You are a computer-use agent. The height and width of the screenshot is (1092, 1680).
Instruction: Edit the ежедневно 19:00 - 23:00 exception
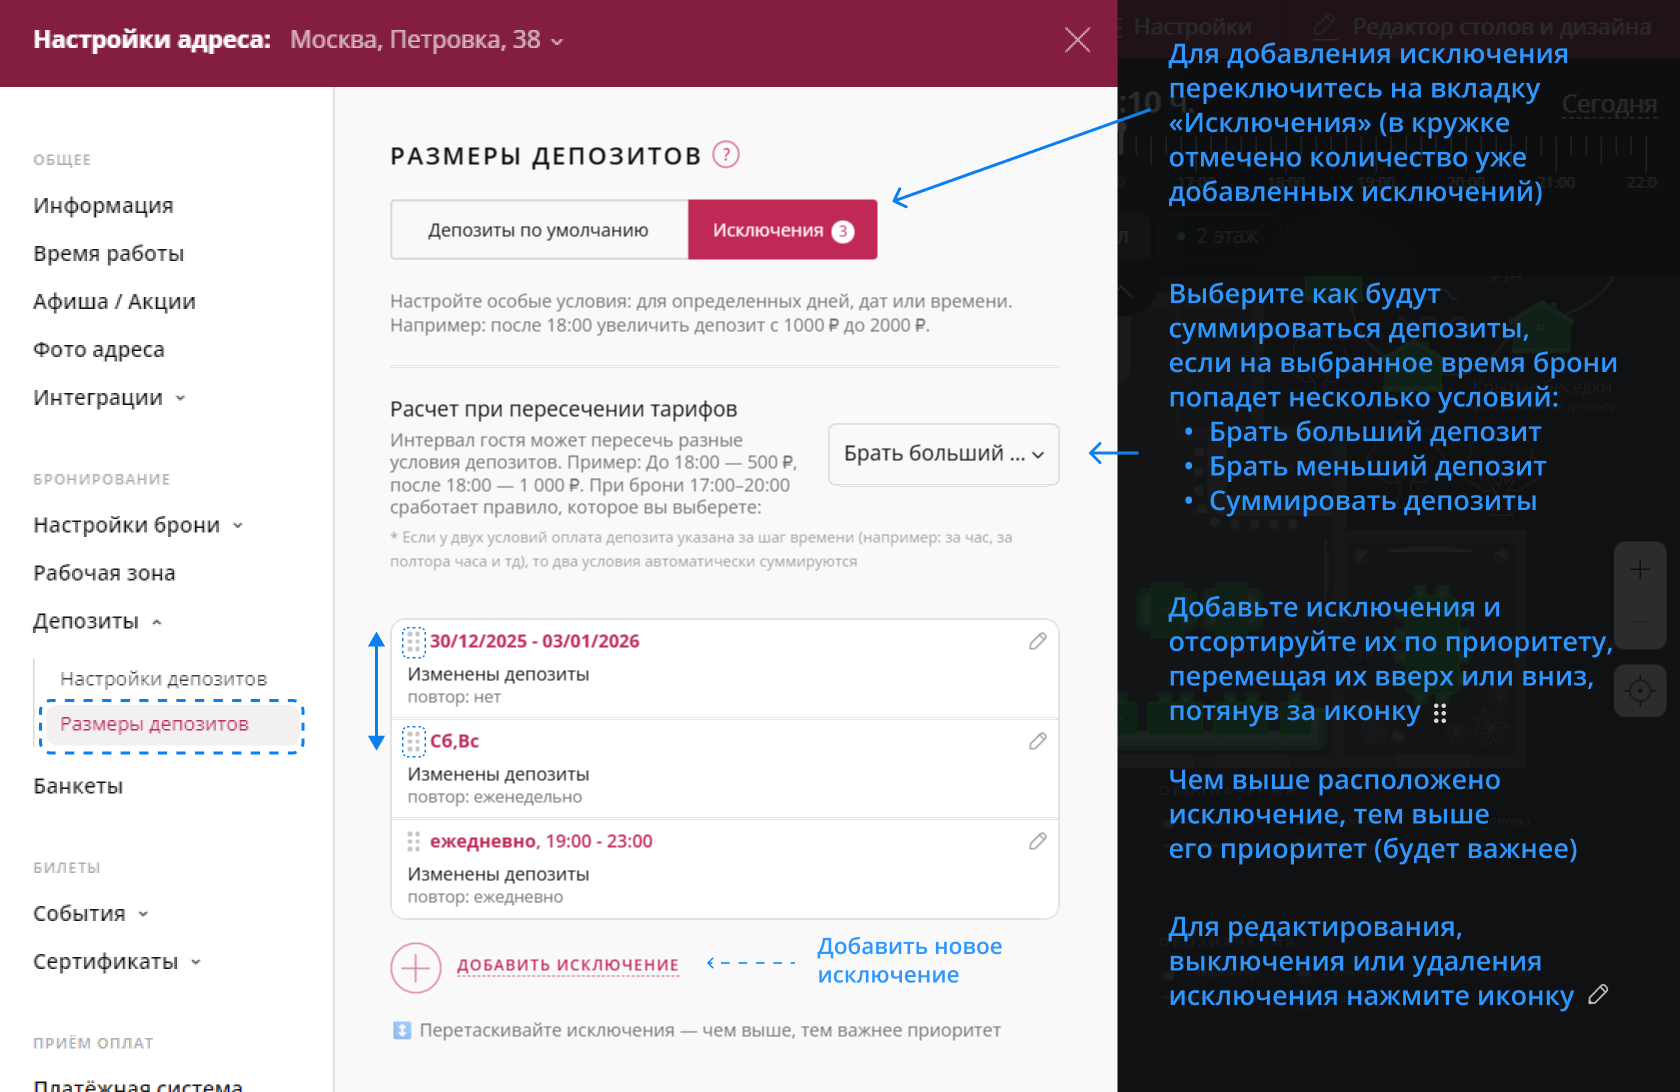1037,841
